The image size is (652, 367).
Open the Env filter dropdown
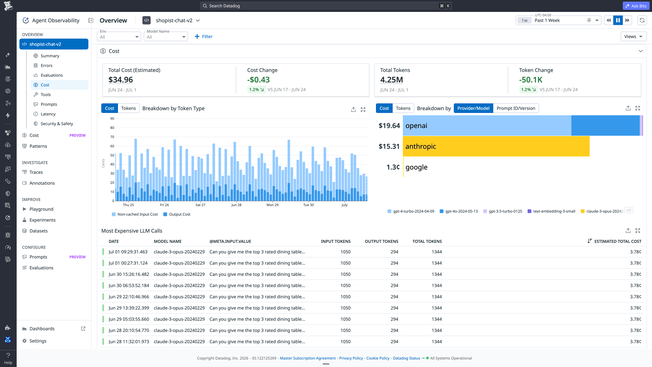[x=119, y=37]
